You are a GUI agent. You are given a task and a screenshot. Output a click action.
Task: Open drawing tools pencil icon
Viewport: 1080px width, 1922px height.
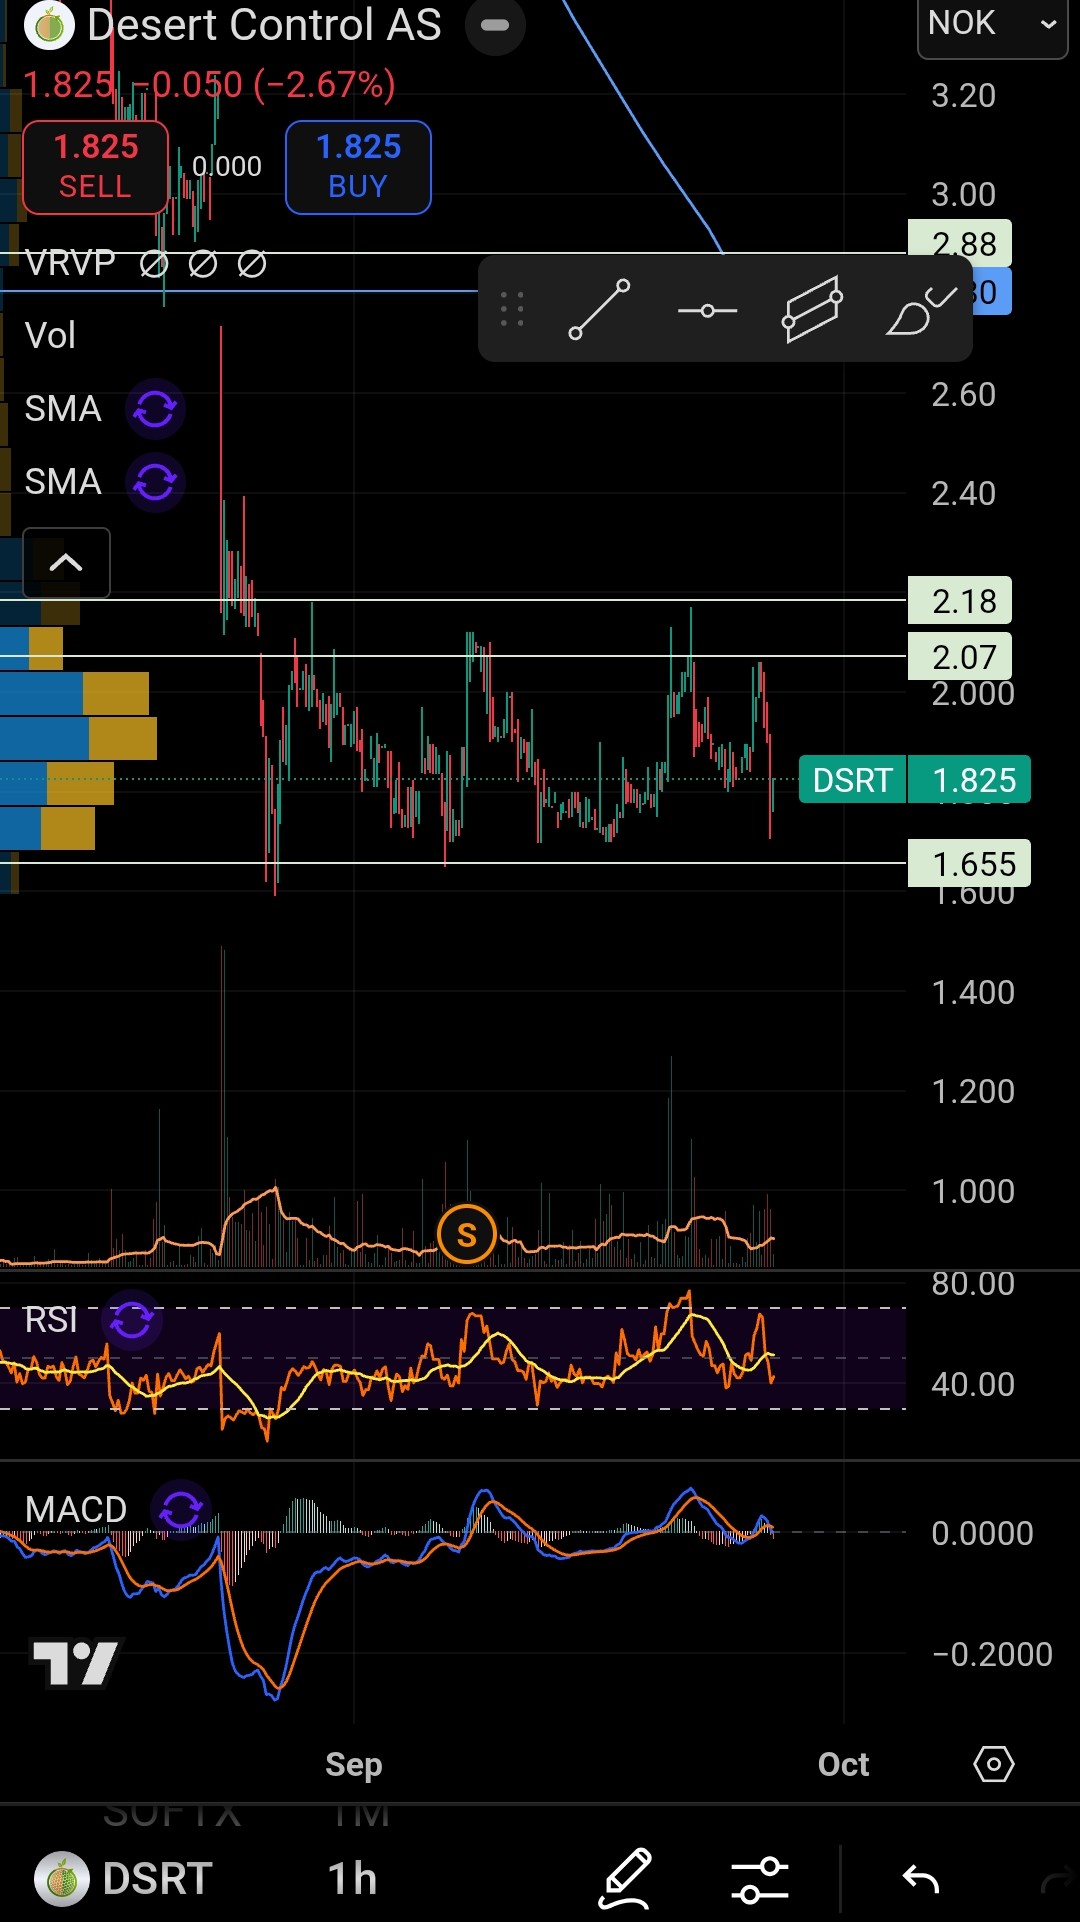[625, 1878]
